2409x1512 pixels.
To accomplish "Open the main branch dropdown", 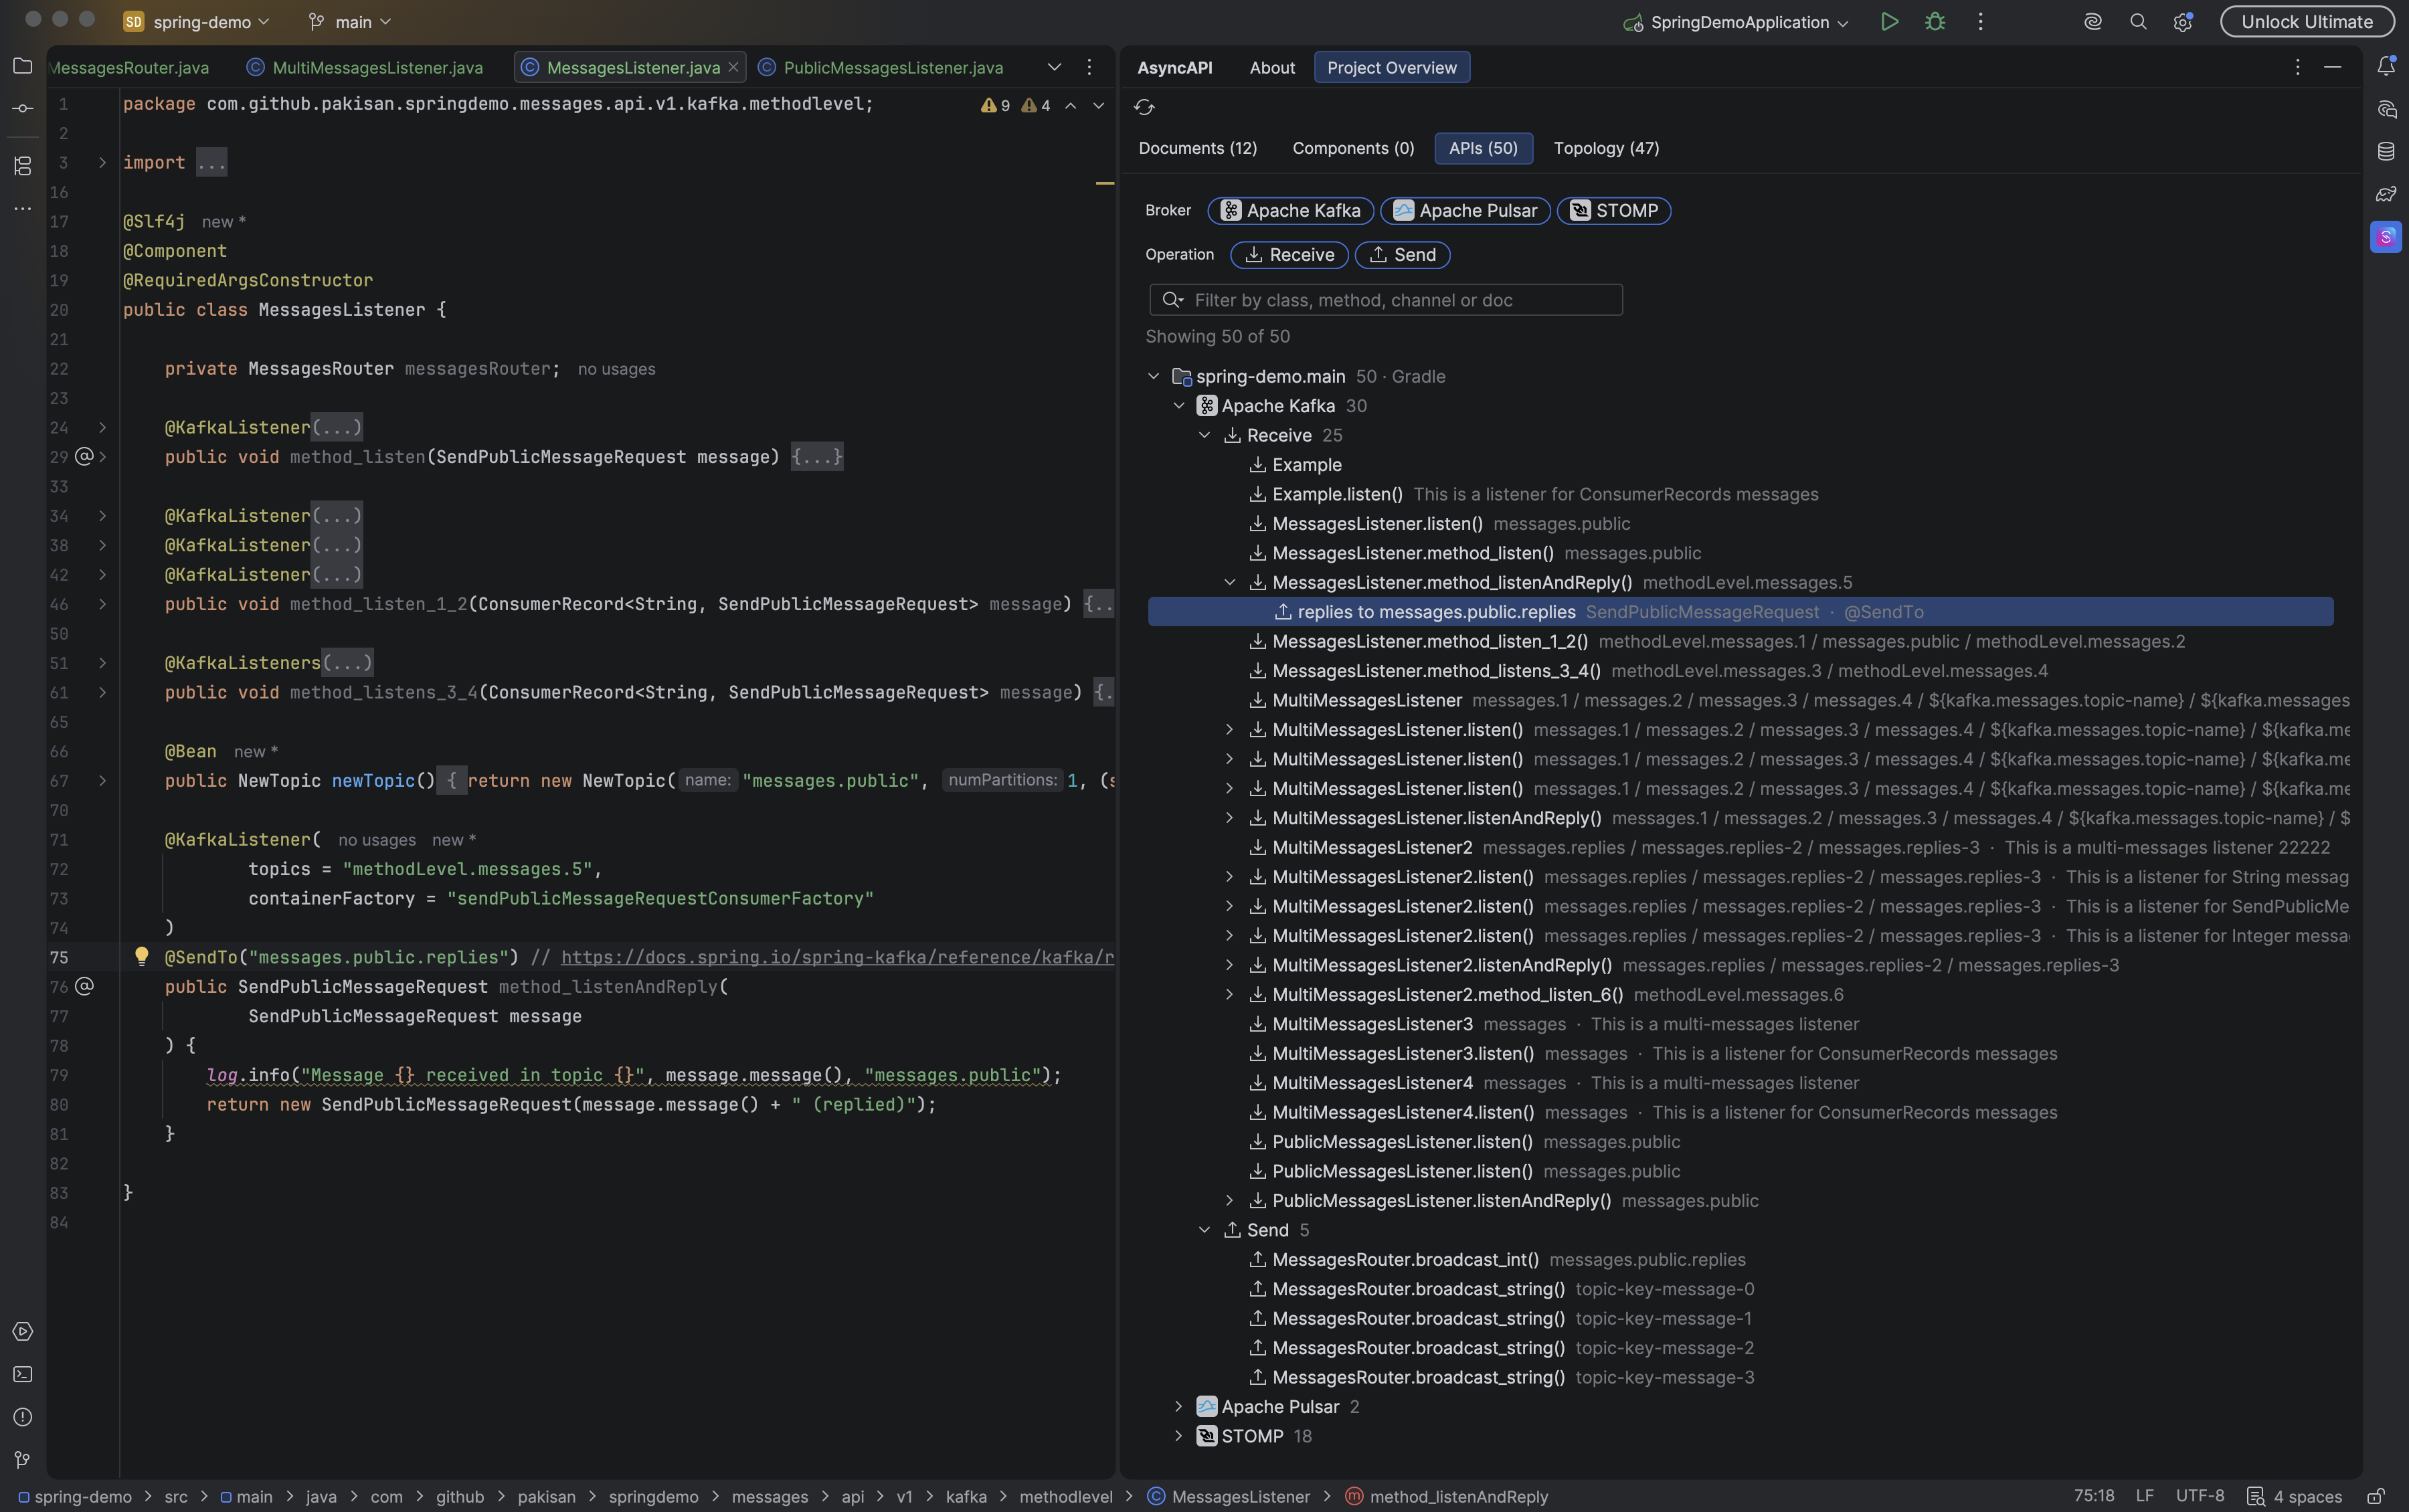I will click(349, 22).
